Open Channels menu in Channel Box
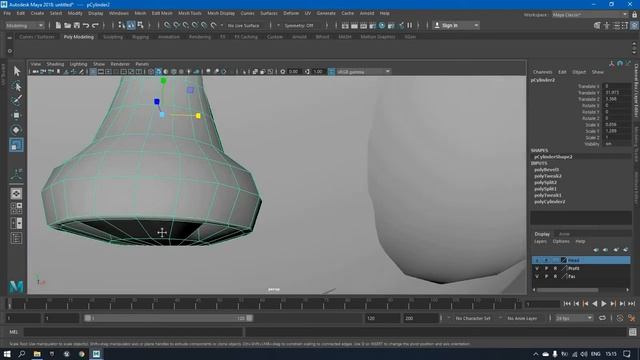Image resolution: width=640 pixels, height=360 pixels. [542, 72]
